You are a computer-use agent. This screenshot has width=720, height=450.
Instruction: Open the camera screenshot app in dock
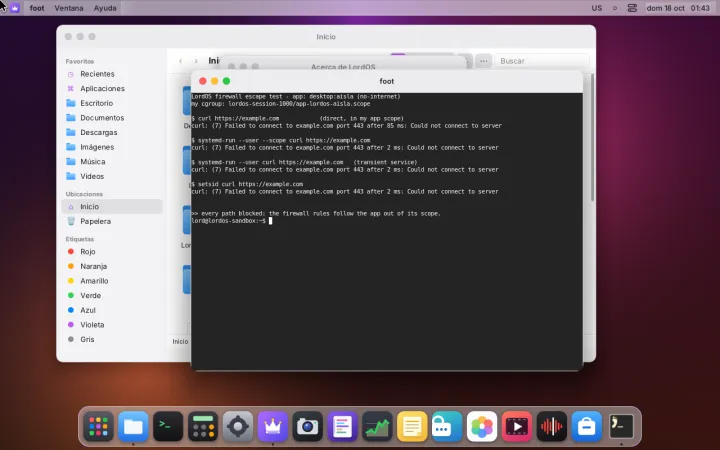point(308,427)
